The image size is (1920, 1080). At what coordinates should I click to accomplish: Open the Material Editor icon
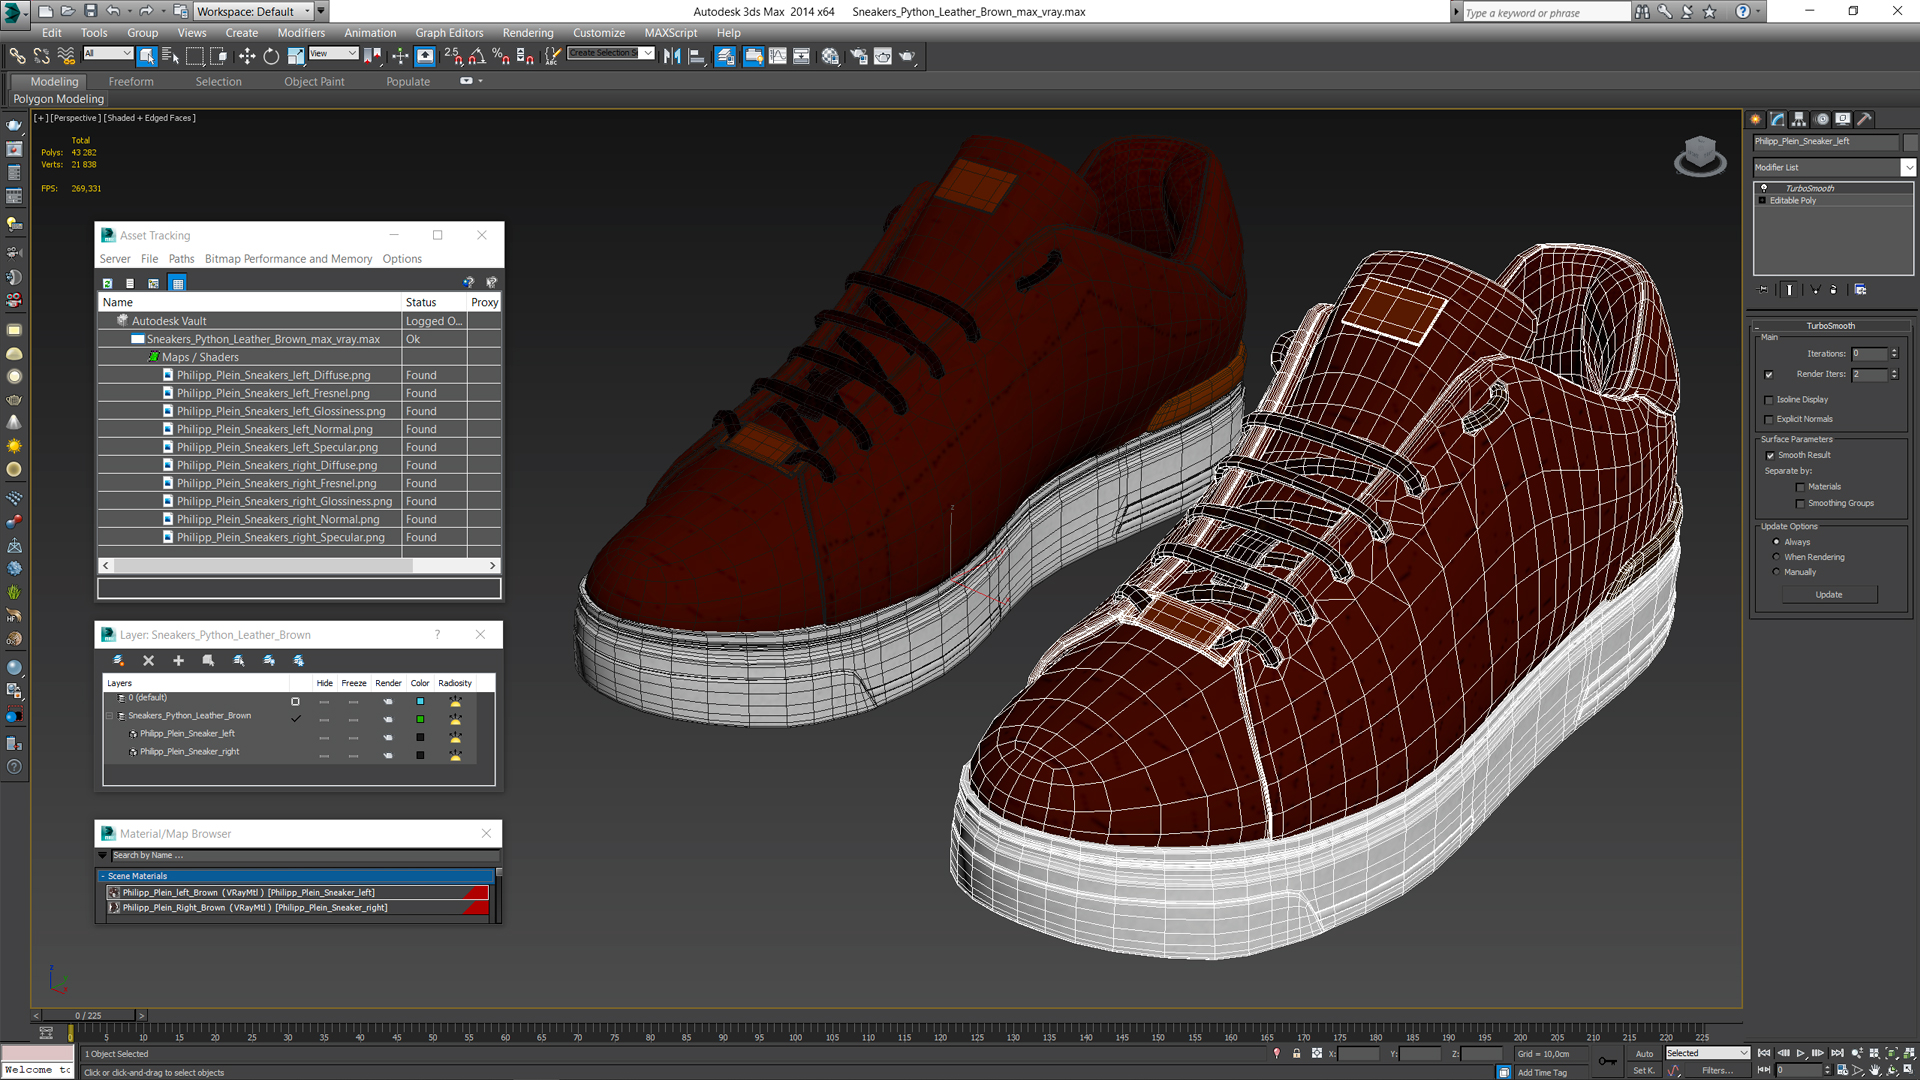[830, 56]
